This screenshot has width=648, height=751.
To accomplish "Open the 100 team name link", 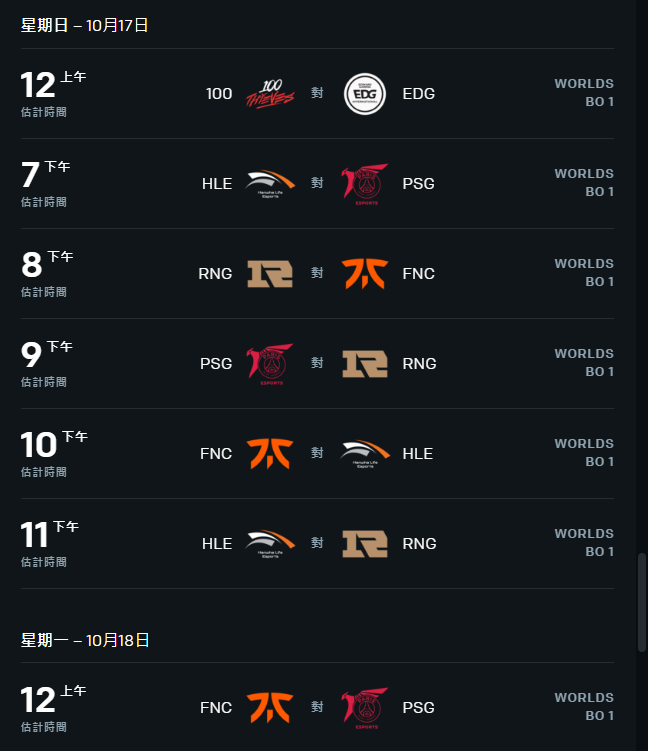I will pyautogui.click(x=219, y=94).
